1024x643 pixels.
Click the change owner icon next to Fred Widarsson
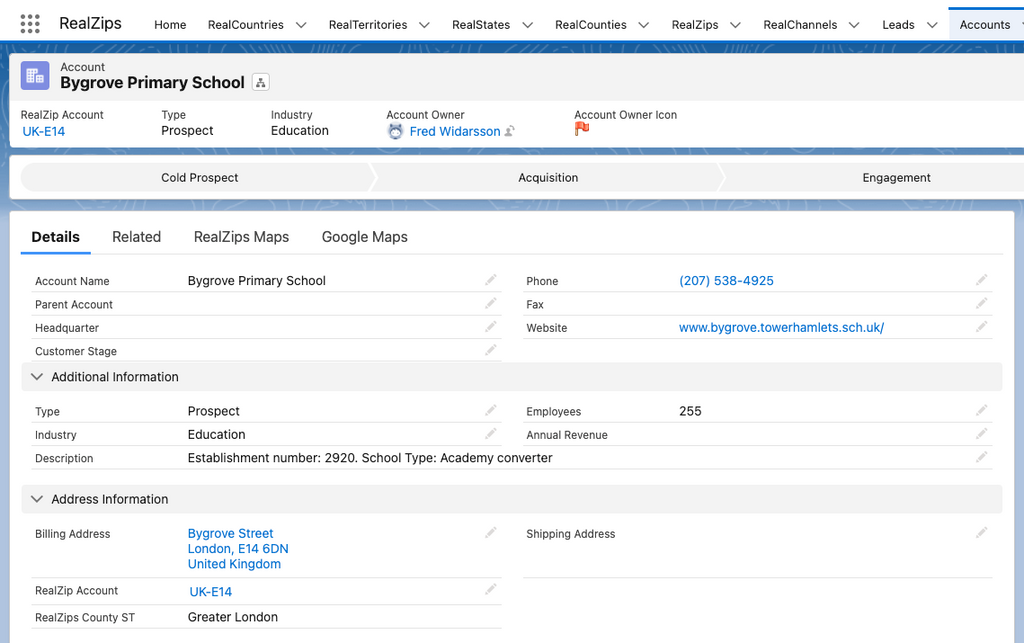(510, 132)
